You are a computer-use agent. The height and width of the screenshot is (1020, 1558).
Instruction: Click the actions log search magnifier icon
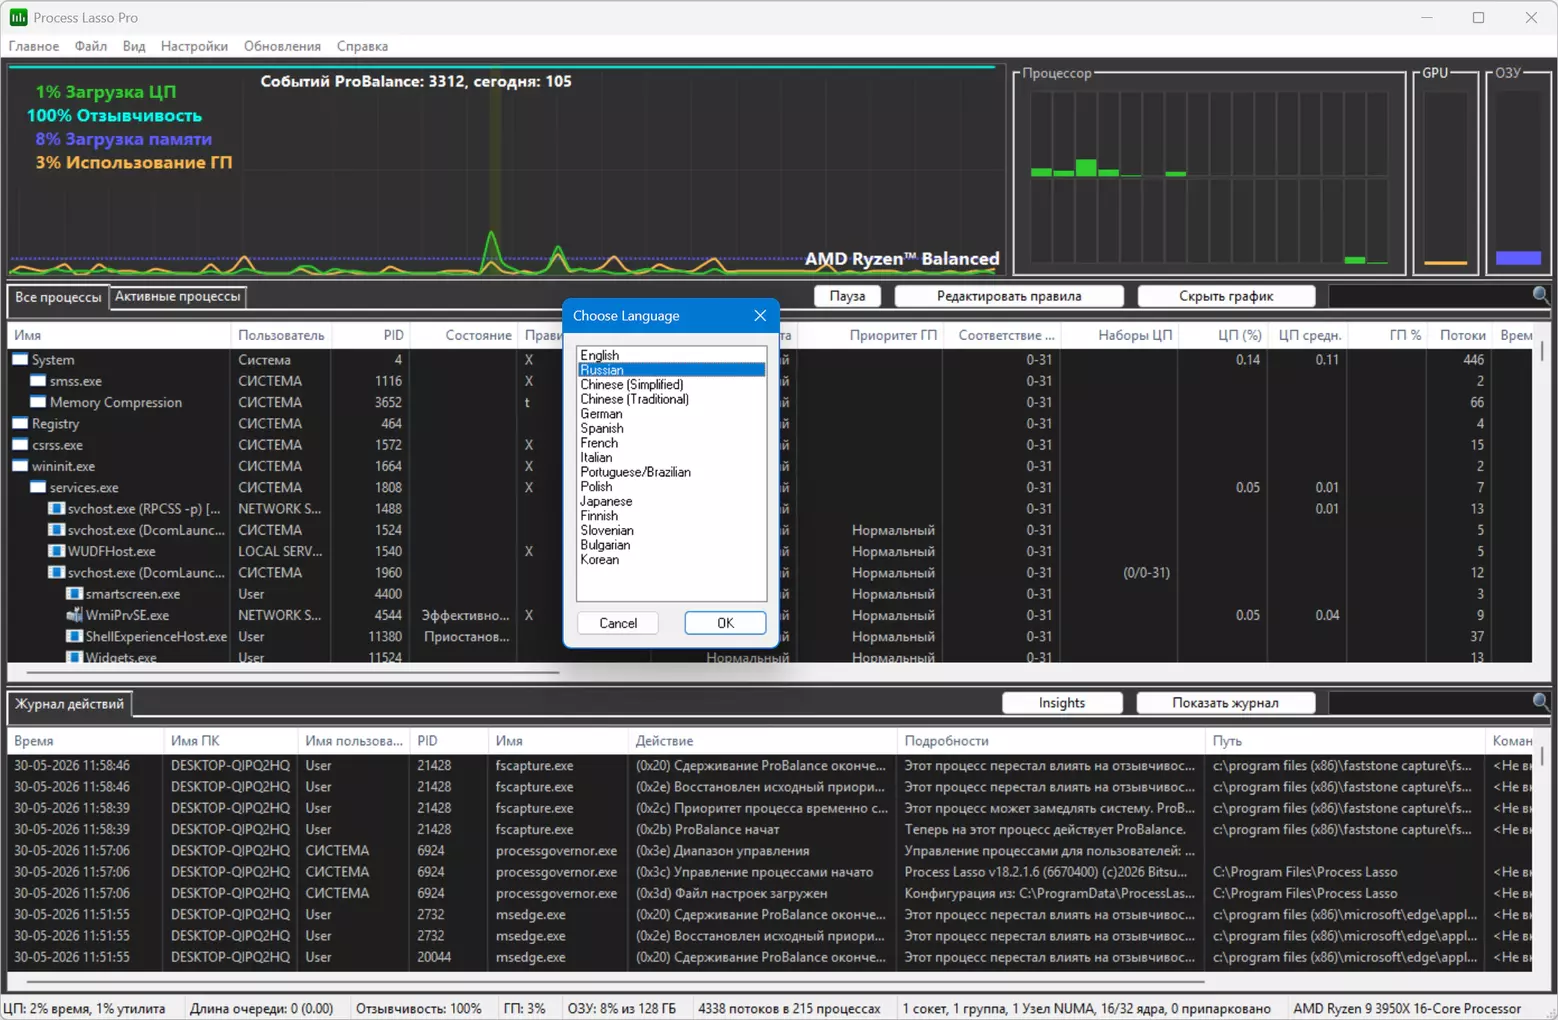pyautogui.click(x=1541, y=702)
